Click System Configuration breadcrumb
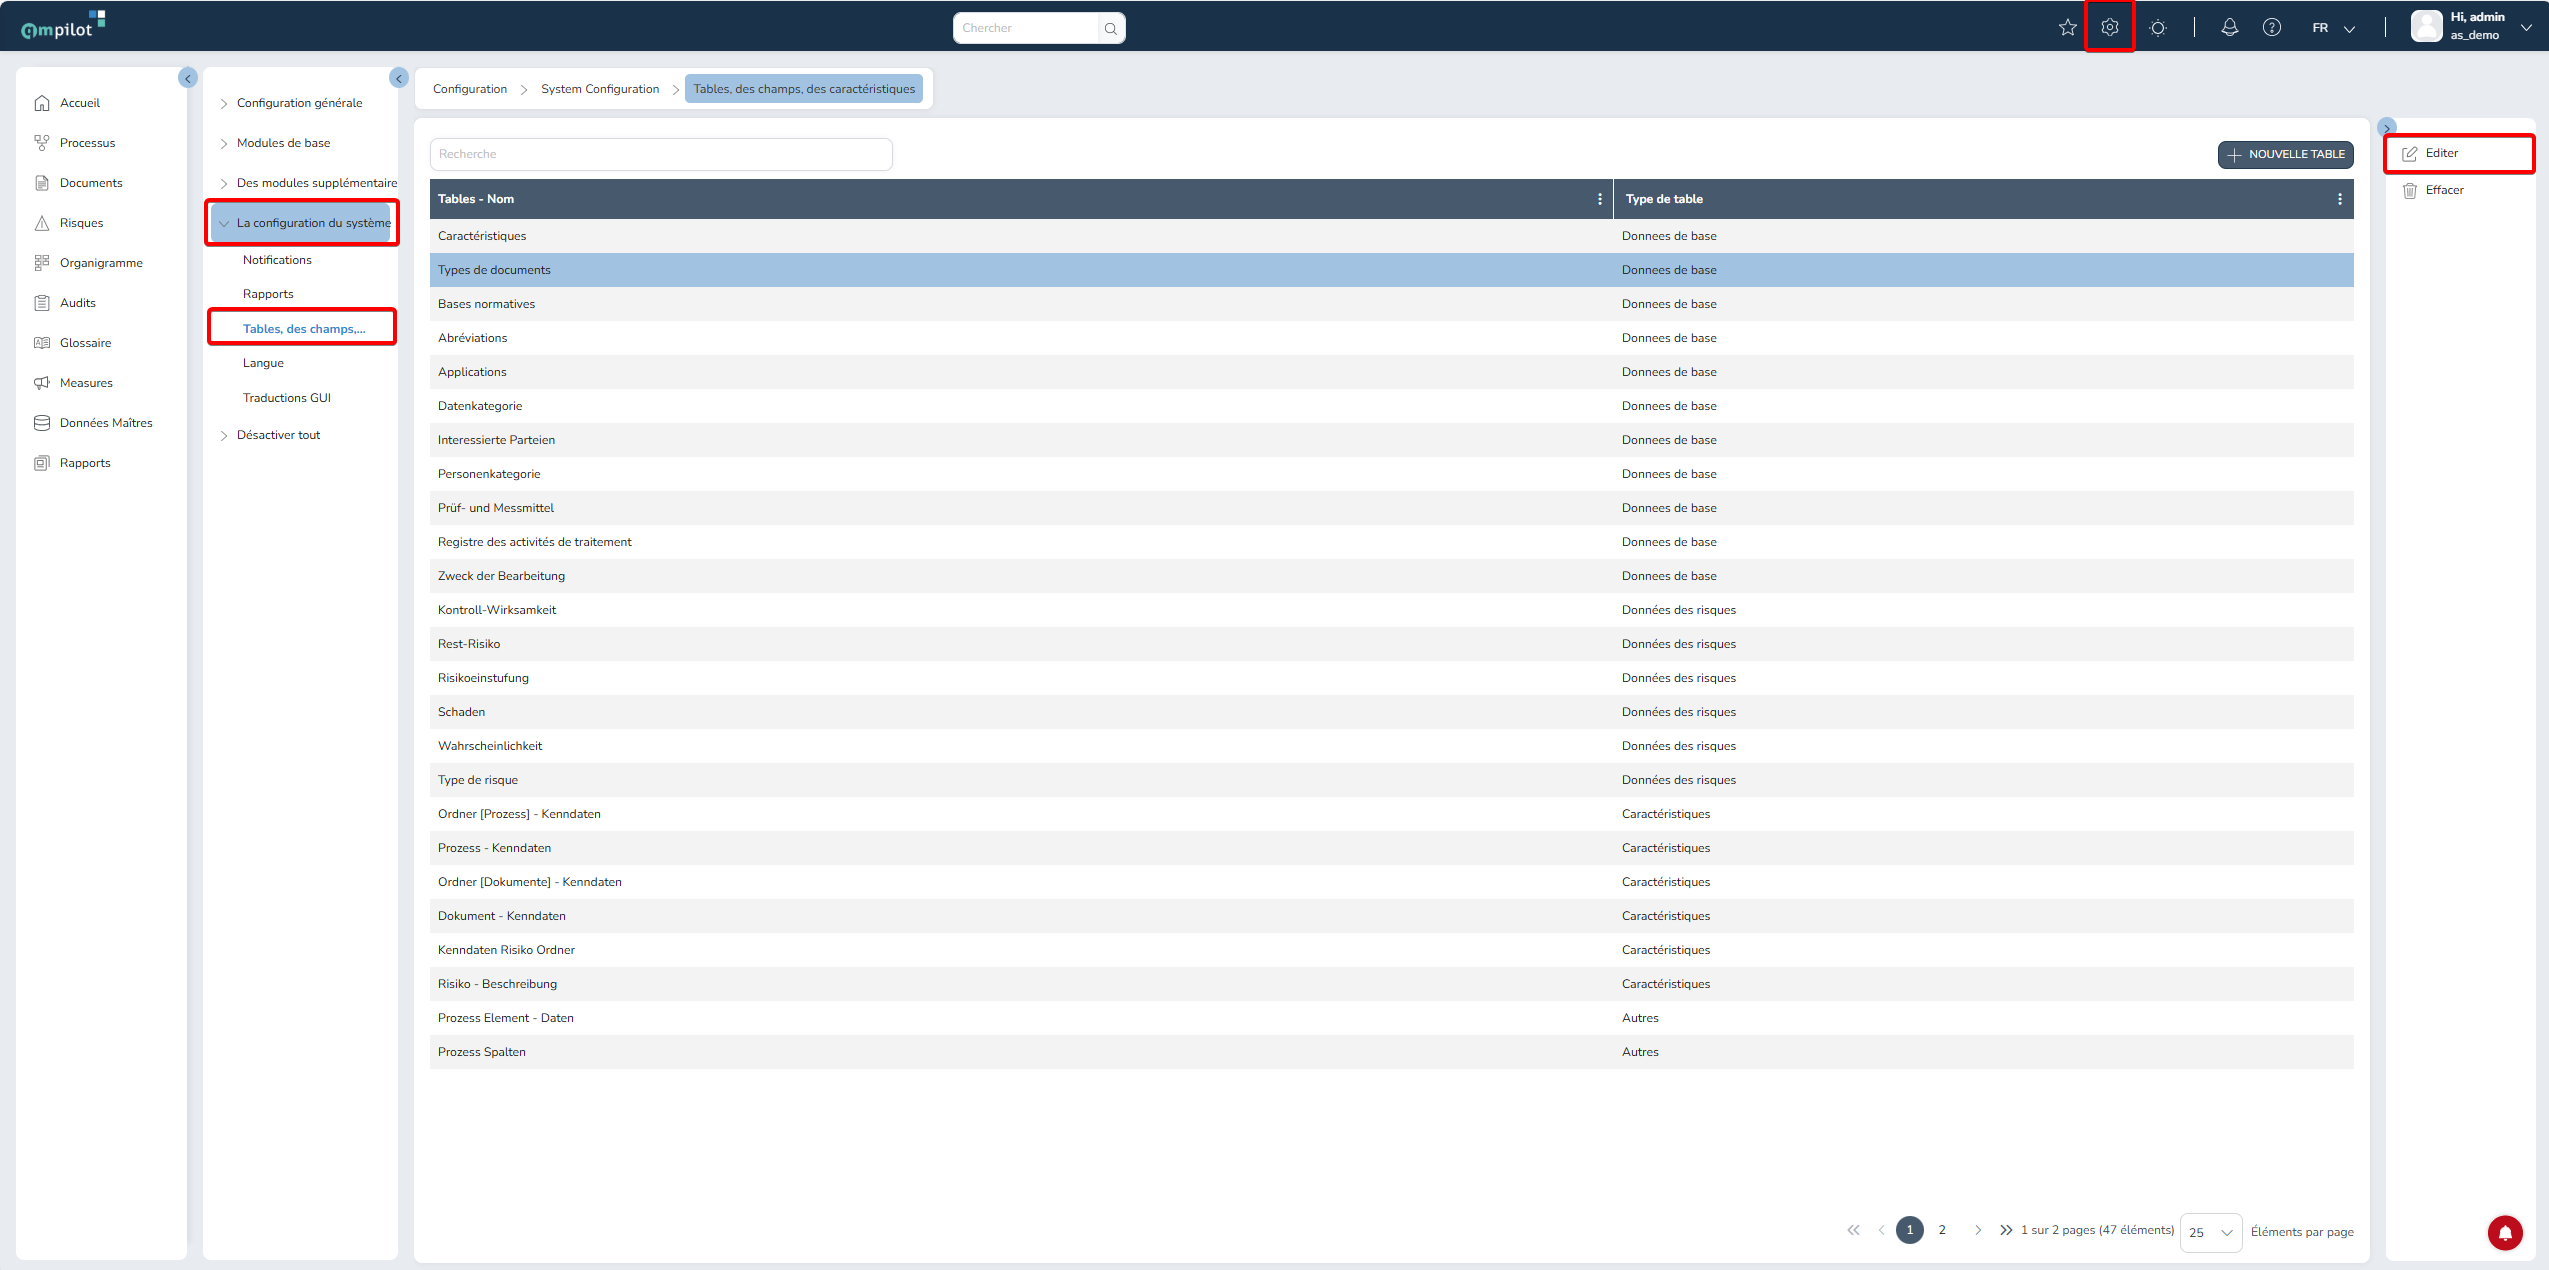Screen dimensions: 2549x1270 [600, 89]
